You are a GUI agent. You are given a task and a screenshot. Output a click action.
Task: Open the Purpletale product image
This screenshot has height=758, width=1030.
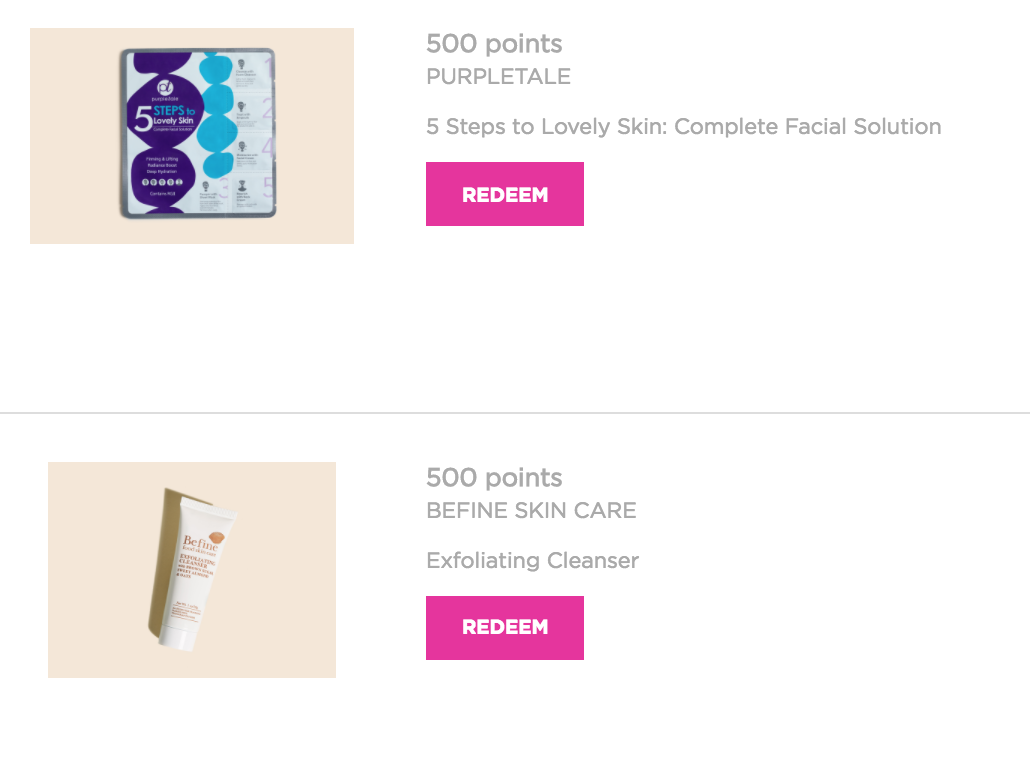click(x=192, y=135)
